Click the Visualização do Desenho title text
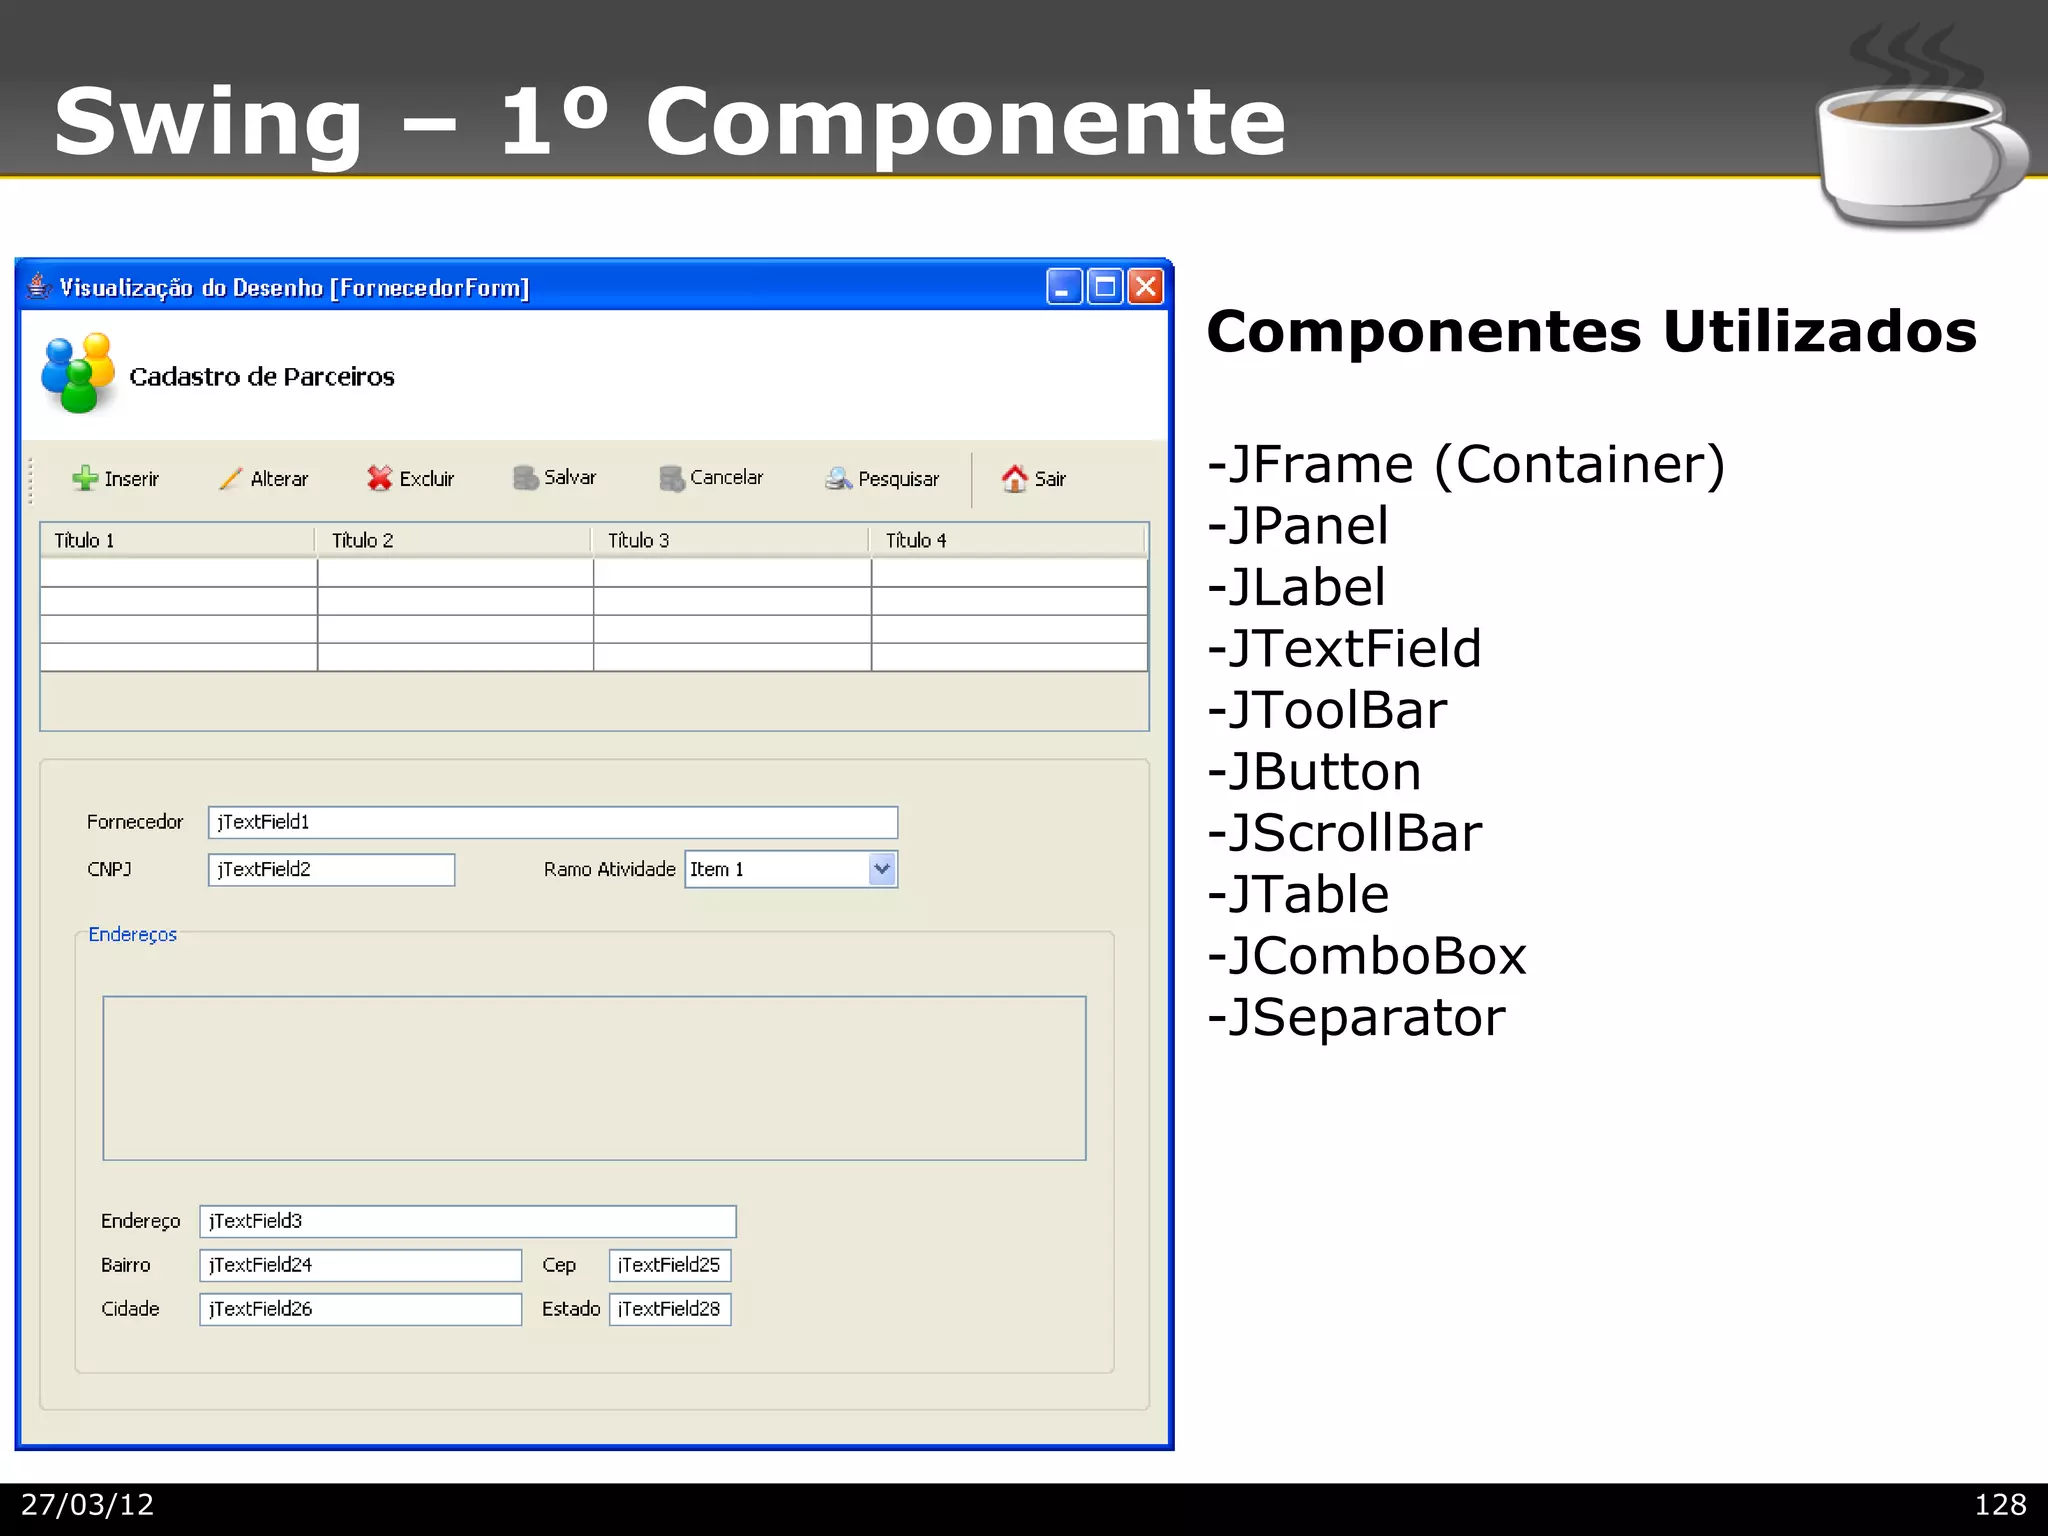Viewport: 2048px width, 1536px height. click(294, 288)
